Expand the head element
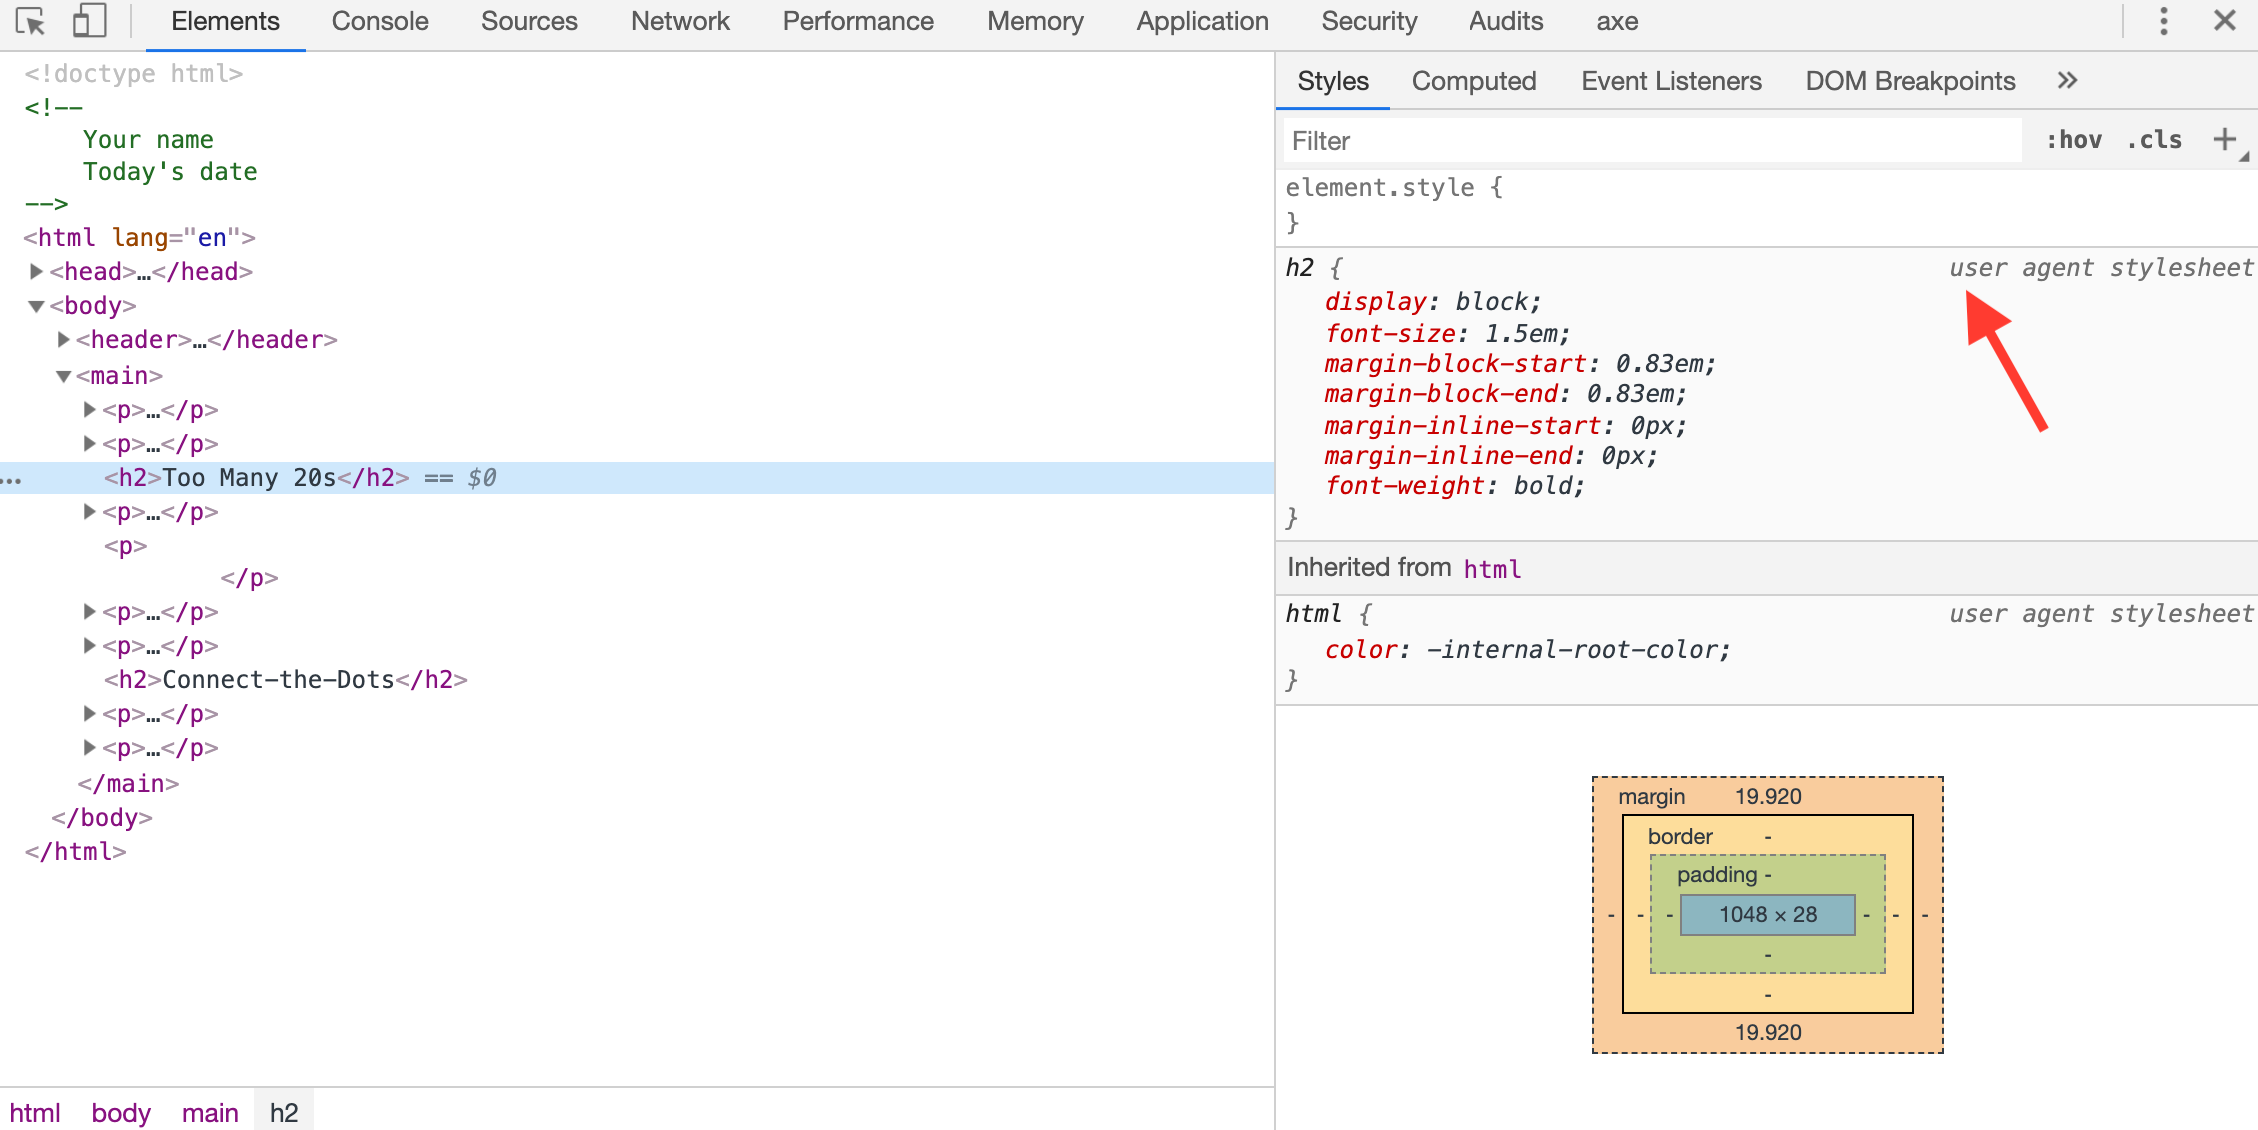 coord(36,271)
